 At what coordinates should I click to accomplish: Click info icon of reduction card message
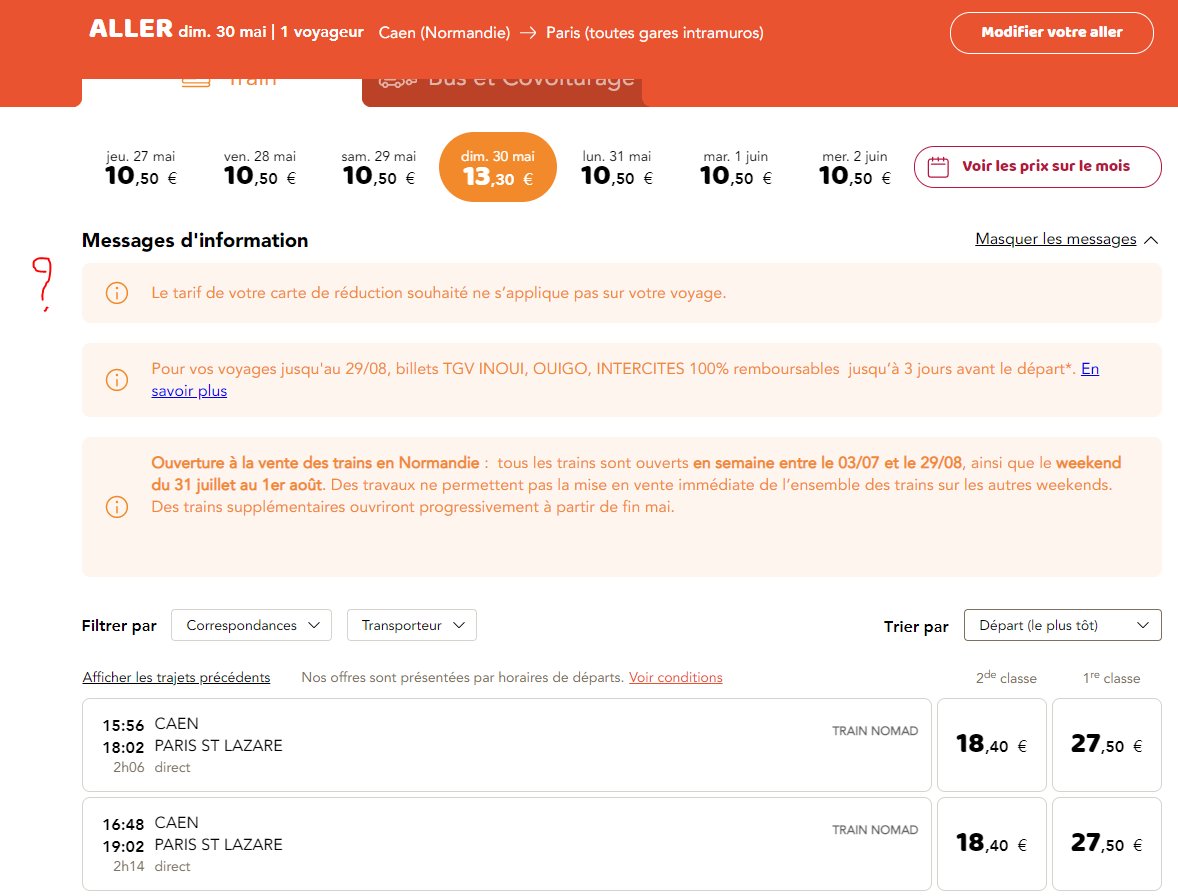click(x=116, y=293)
